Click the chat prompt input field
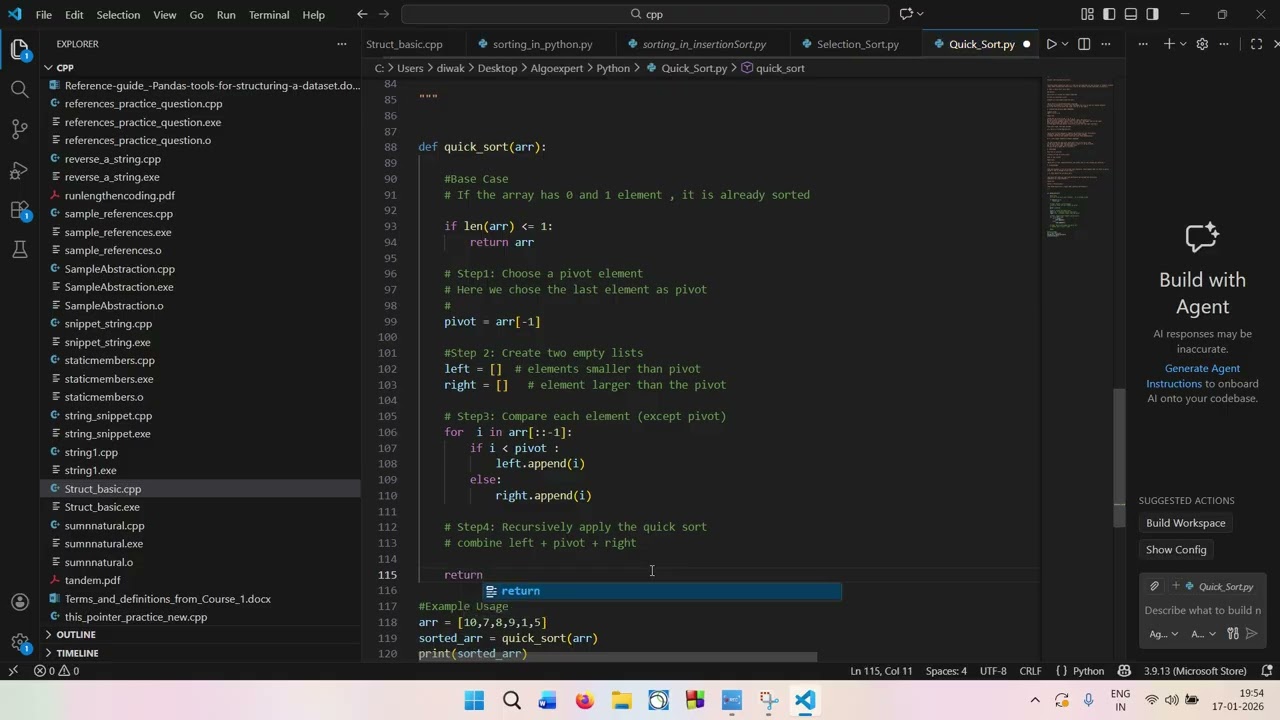1280x720 pixels. click(1203, 610)
